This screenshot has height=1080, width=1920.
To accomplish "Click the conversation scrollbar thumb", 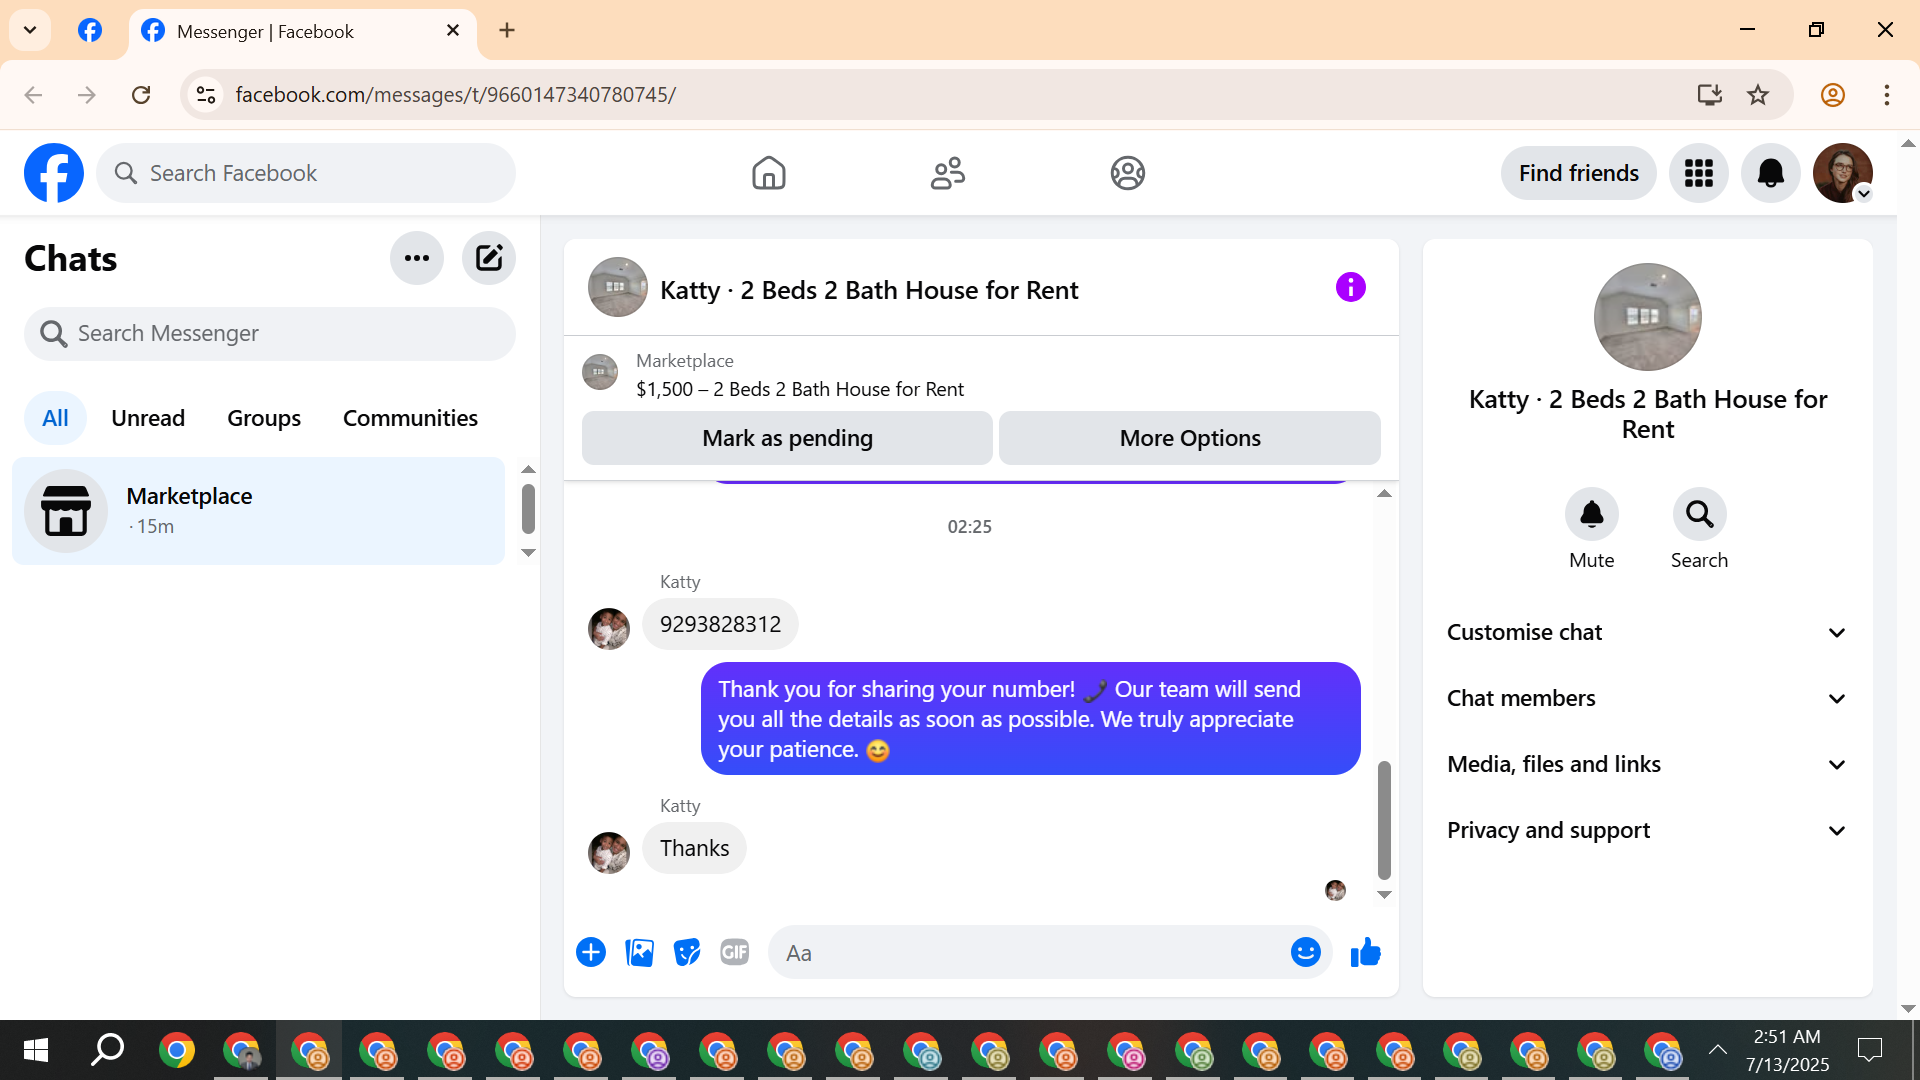I will tap(1384, 820).
